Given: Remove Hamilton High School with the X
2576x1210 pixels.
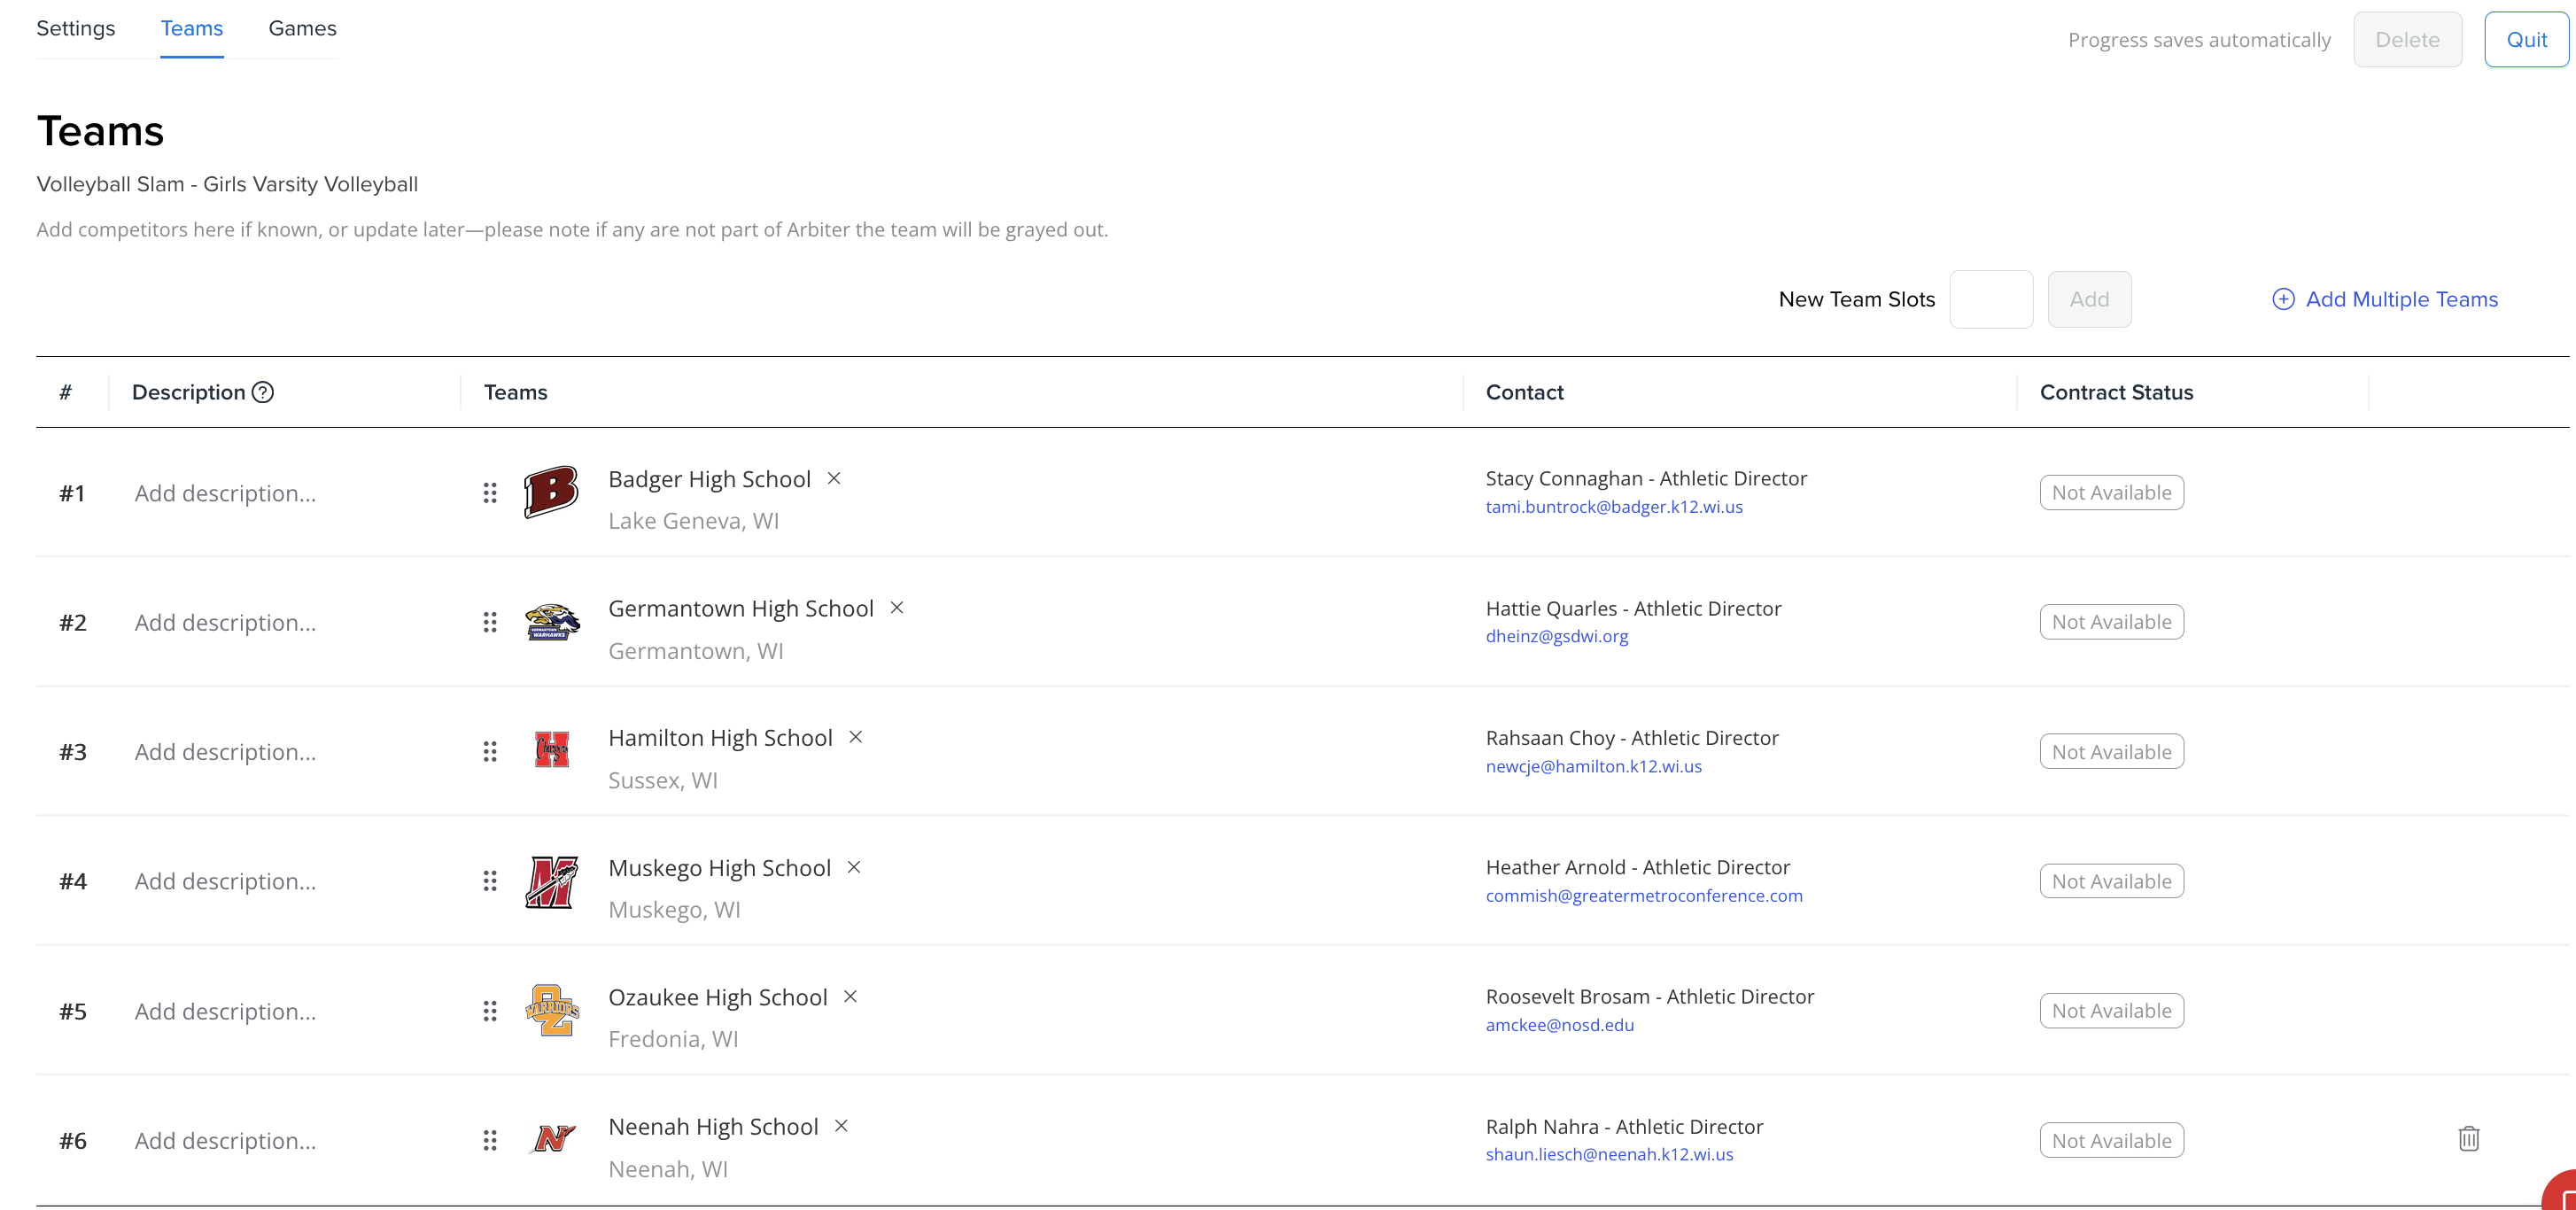Looking at the screenshot, I should (856, 737).
